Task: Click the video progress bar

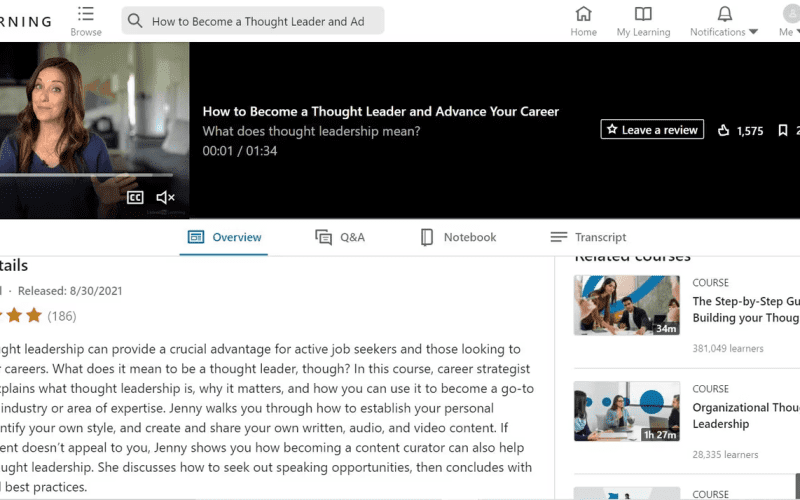Action: [86, 175]
